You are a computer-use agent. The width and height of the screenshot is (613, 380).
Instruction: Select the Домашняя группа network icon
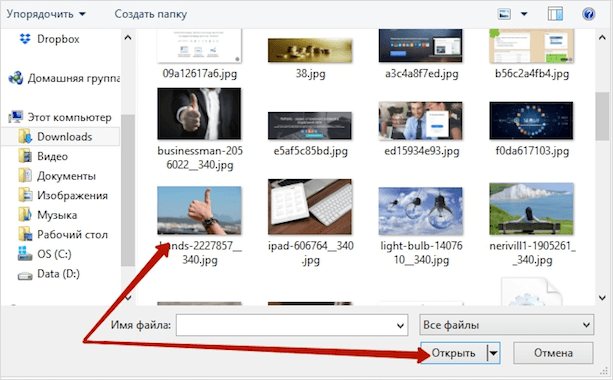pyautogui.click(x=16, y=78)
